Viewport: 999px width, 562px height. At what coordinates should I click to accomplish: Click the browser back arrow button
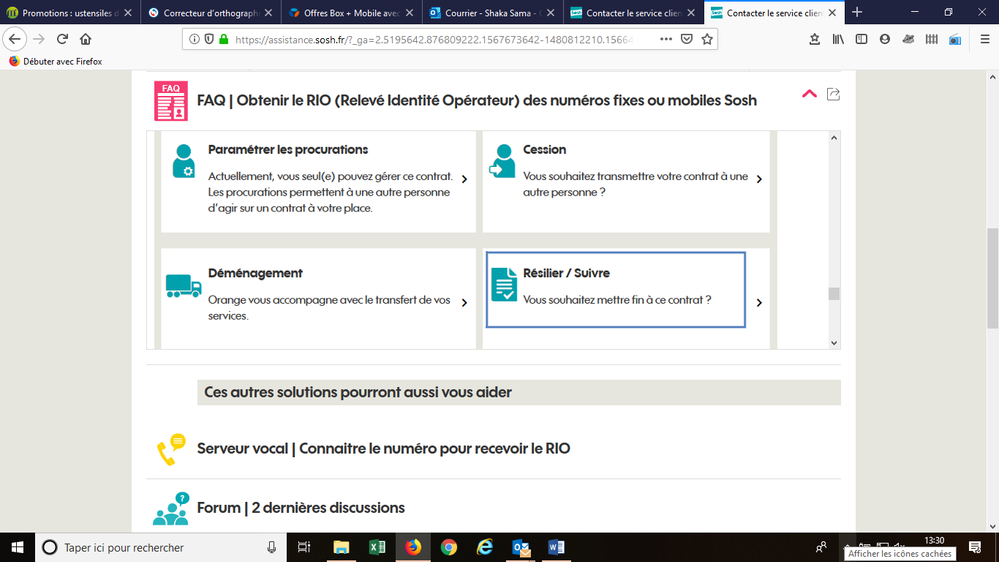14,39
